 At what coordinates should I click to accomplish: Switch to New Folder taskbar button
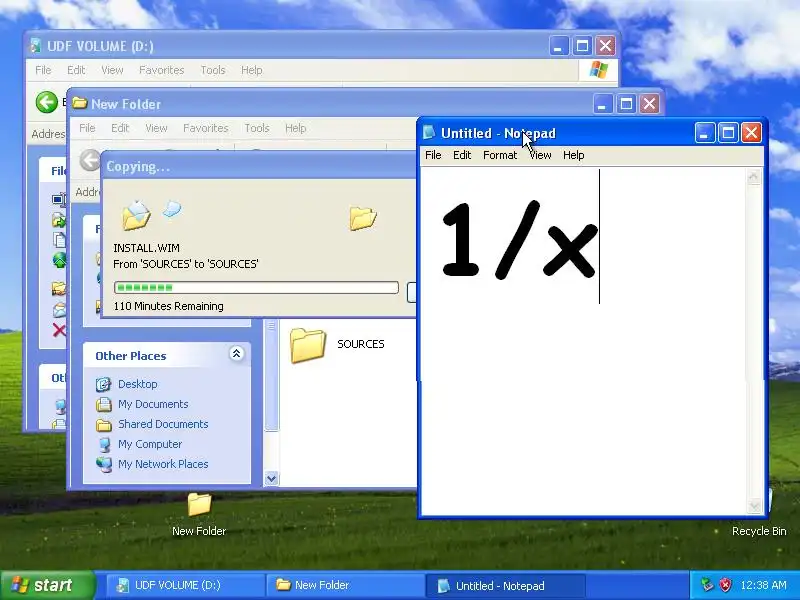coord(345,585)
